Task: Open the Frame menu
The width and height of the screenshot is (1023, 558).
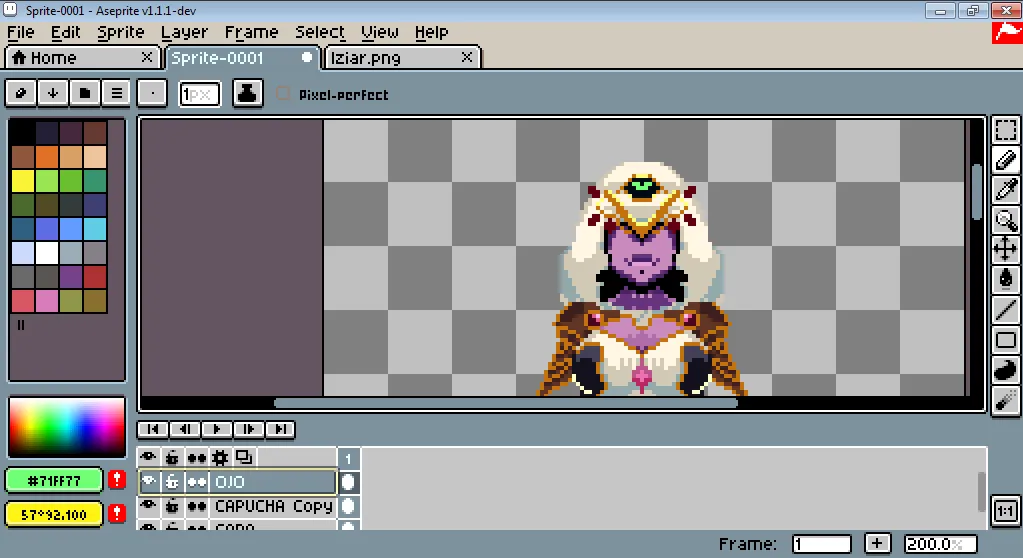Action: point(251,32)
